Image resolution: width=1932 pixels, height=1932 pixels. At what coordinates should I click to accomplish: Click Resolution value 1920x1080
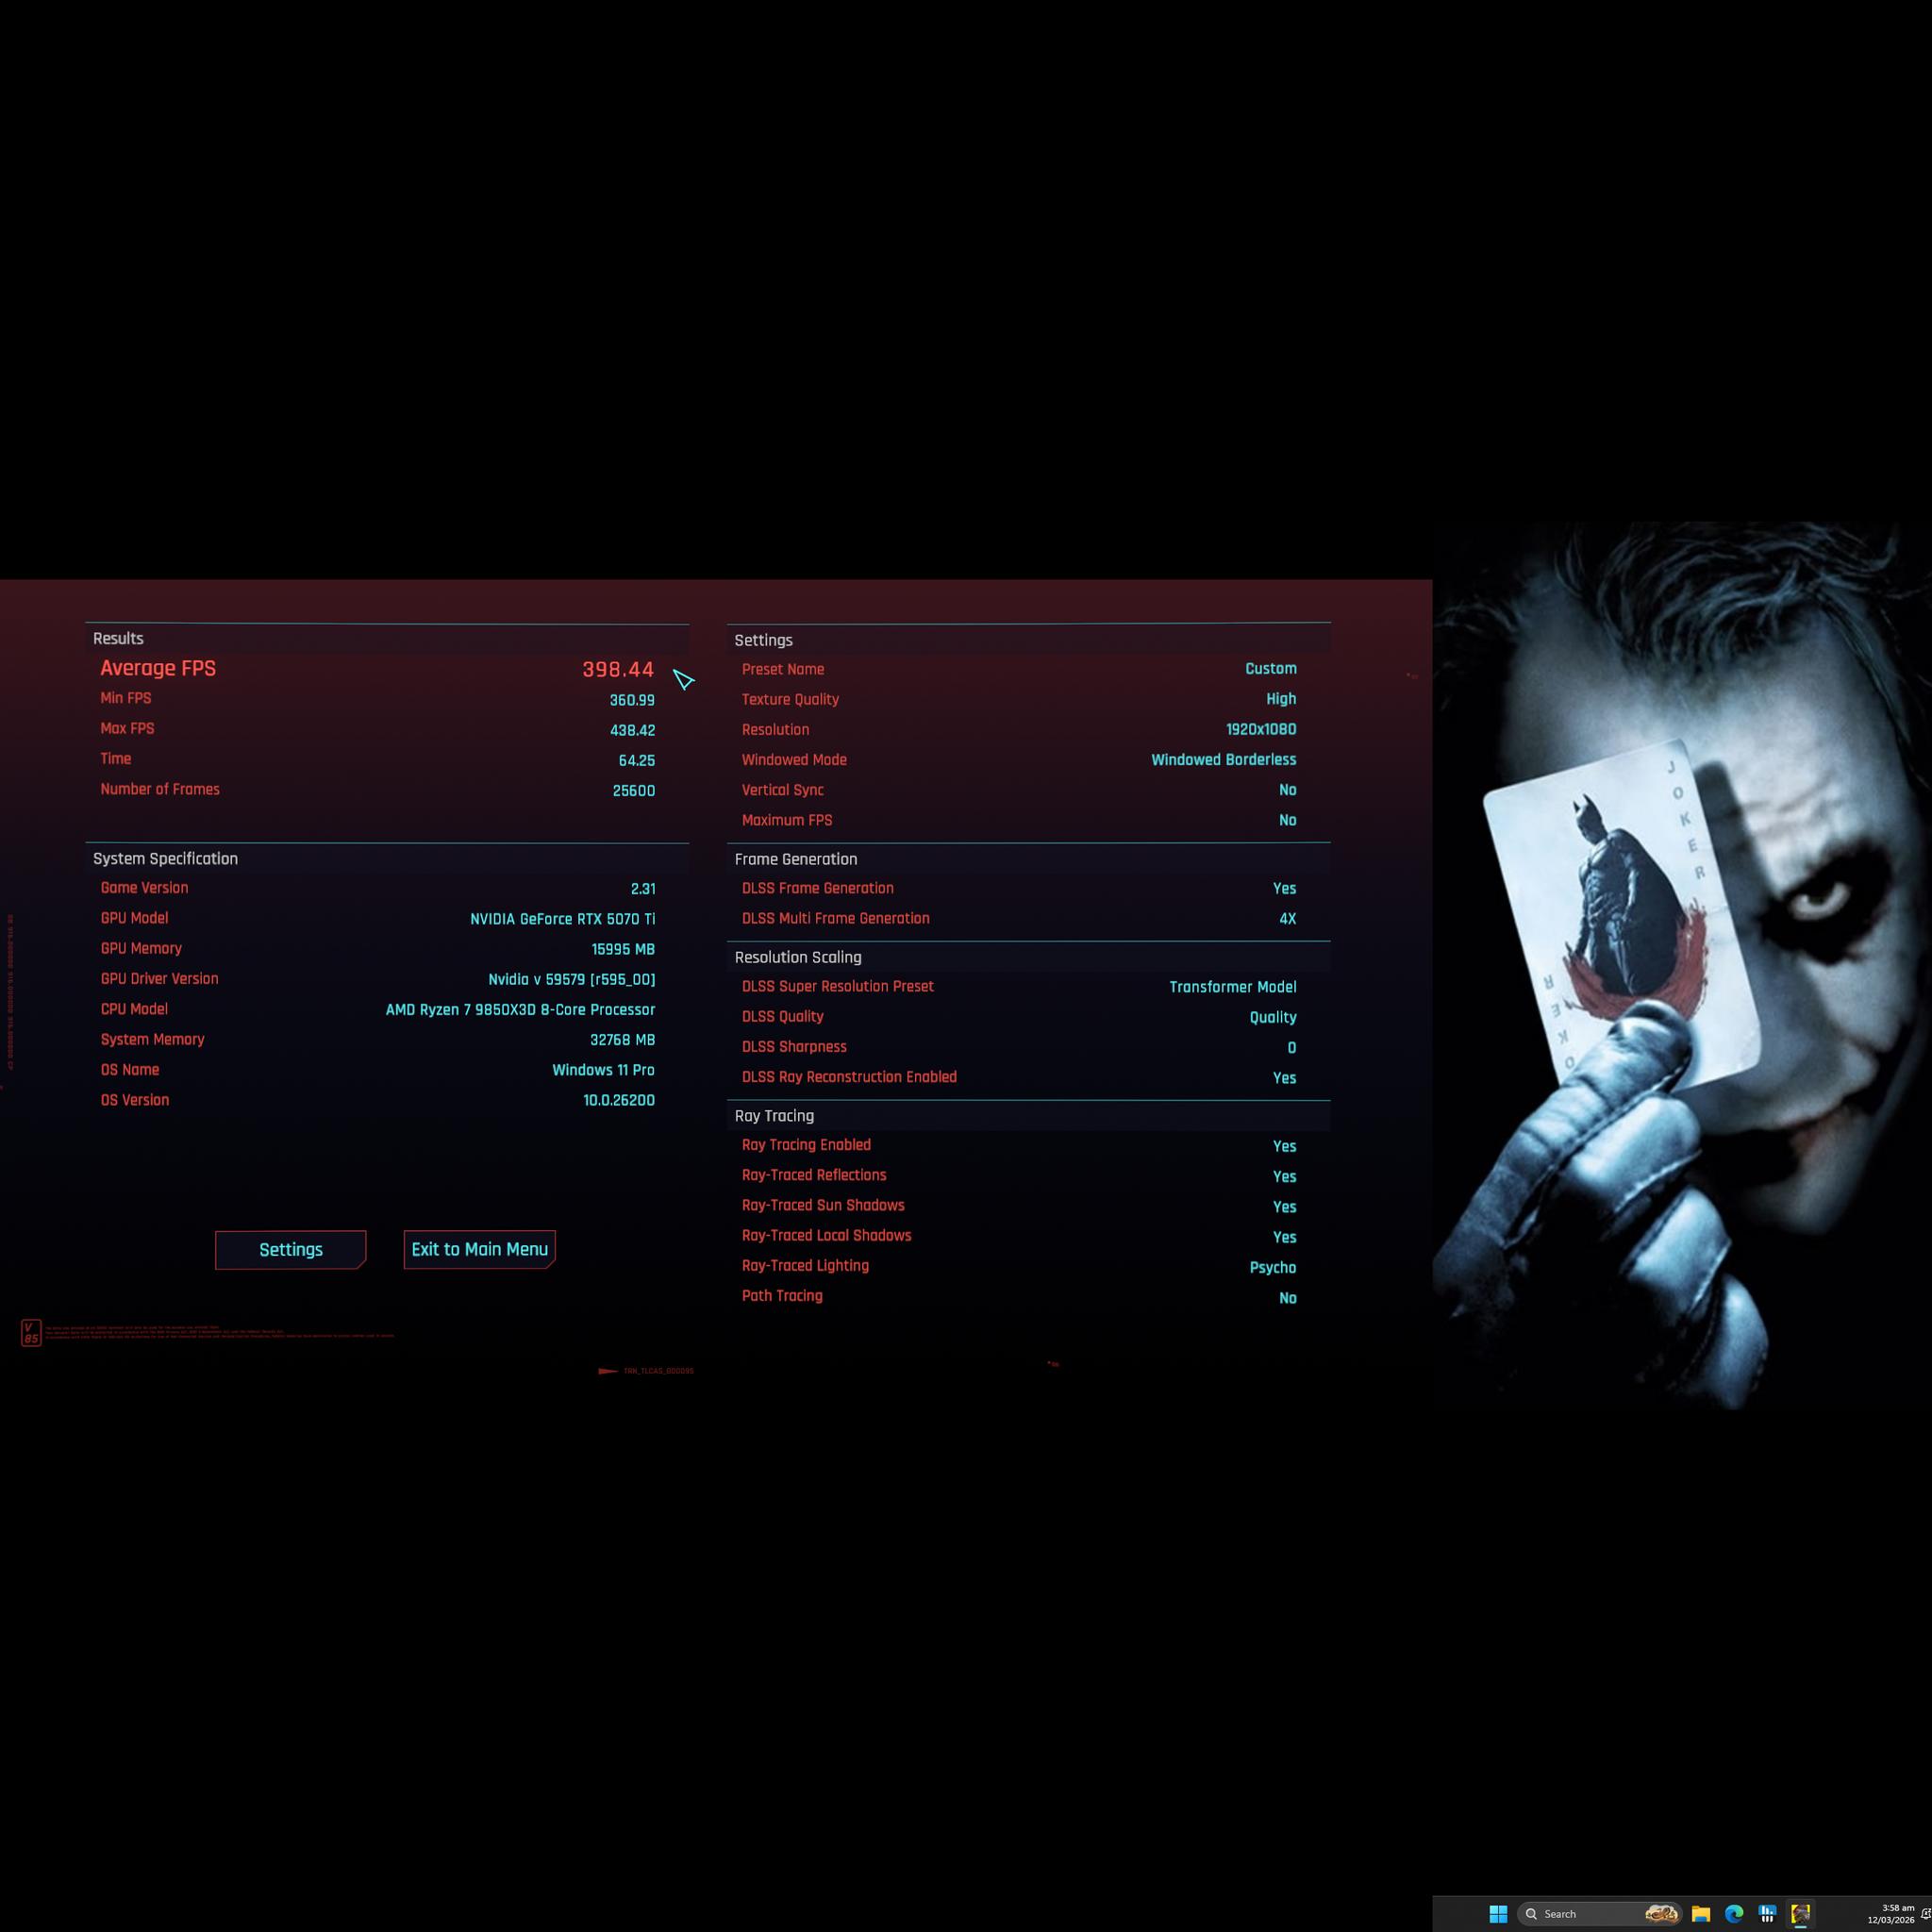tap(1260, 729)
